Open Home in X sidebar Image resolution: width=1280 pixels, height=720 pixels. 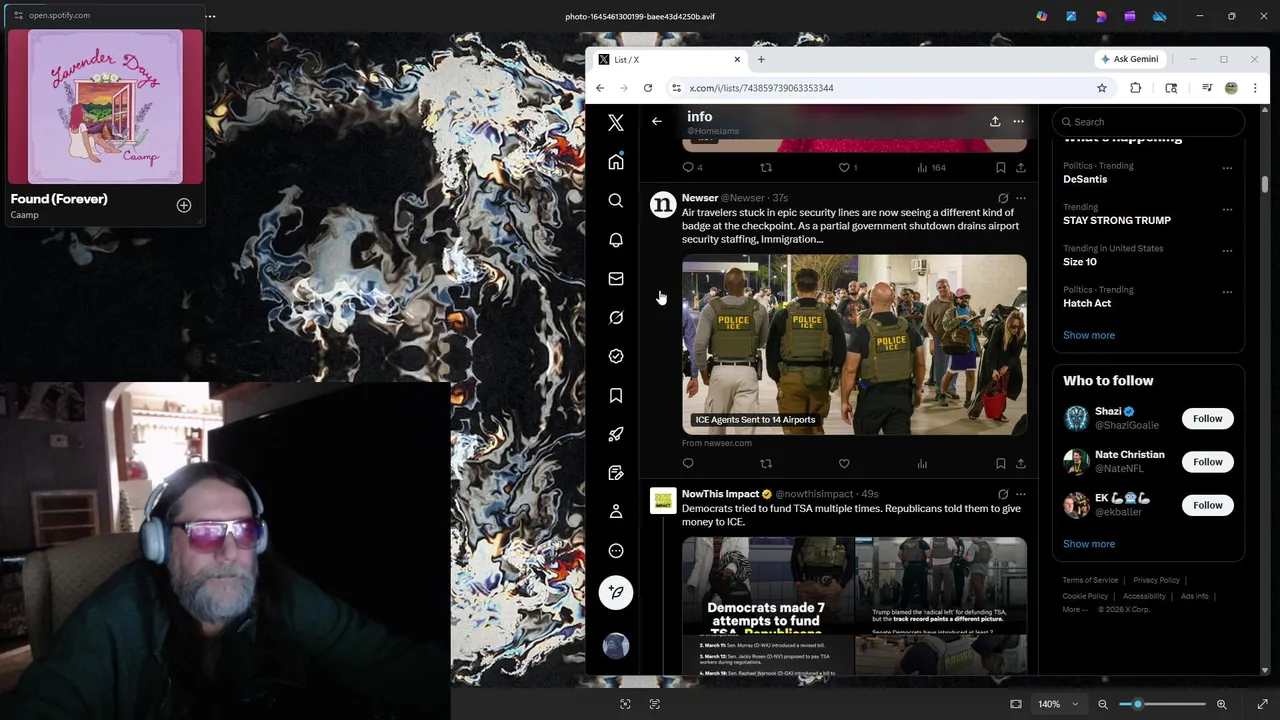(616, 162)
